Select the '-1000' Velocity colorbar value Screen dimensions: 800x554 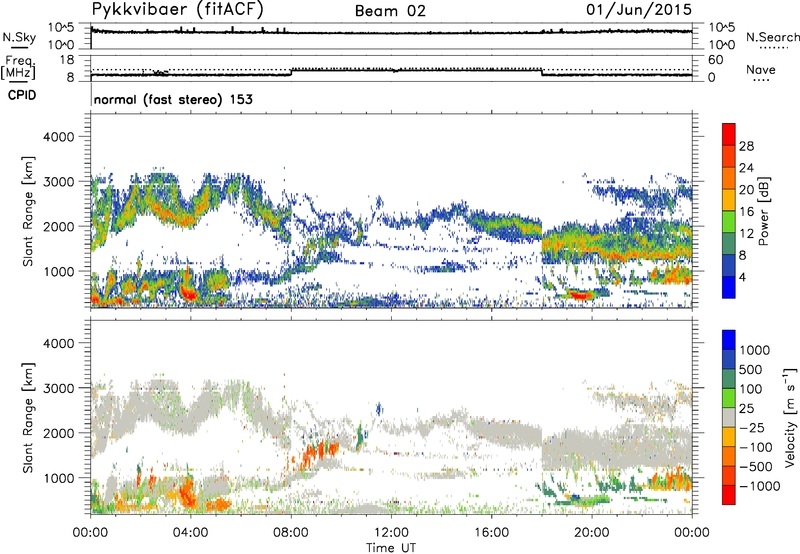point(759,486)
